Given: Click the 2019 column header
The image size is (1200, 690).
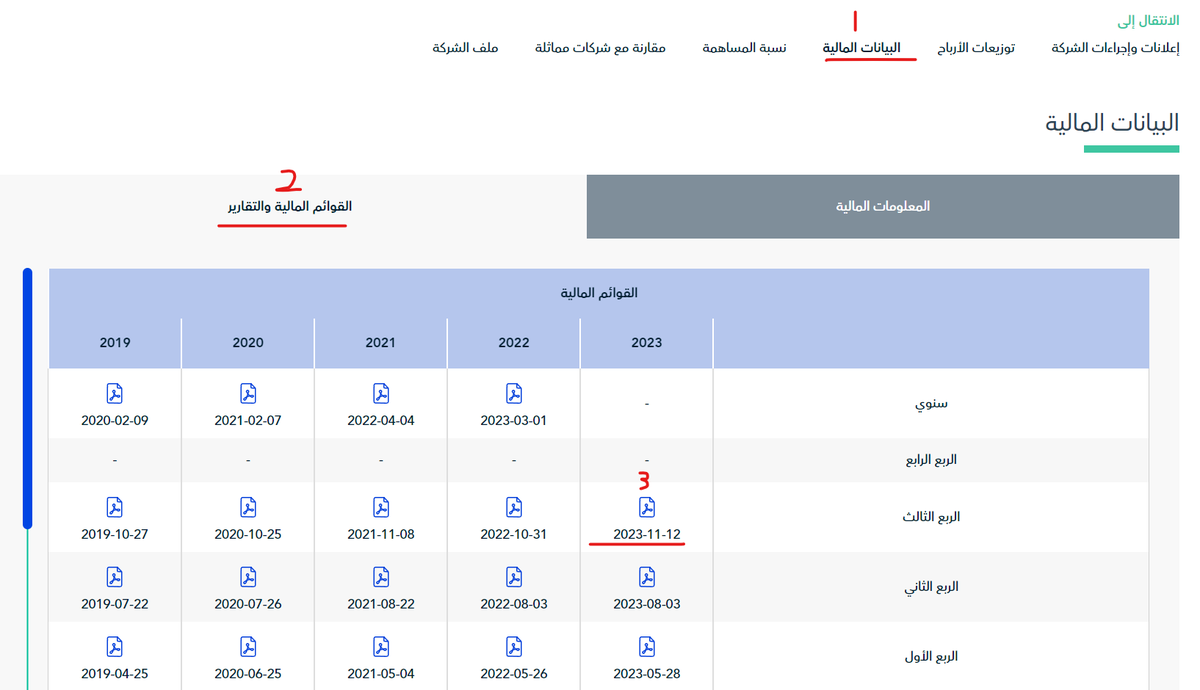Looking at the screenshot, I should (x=115, y=342).
